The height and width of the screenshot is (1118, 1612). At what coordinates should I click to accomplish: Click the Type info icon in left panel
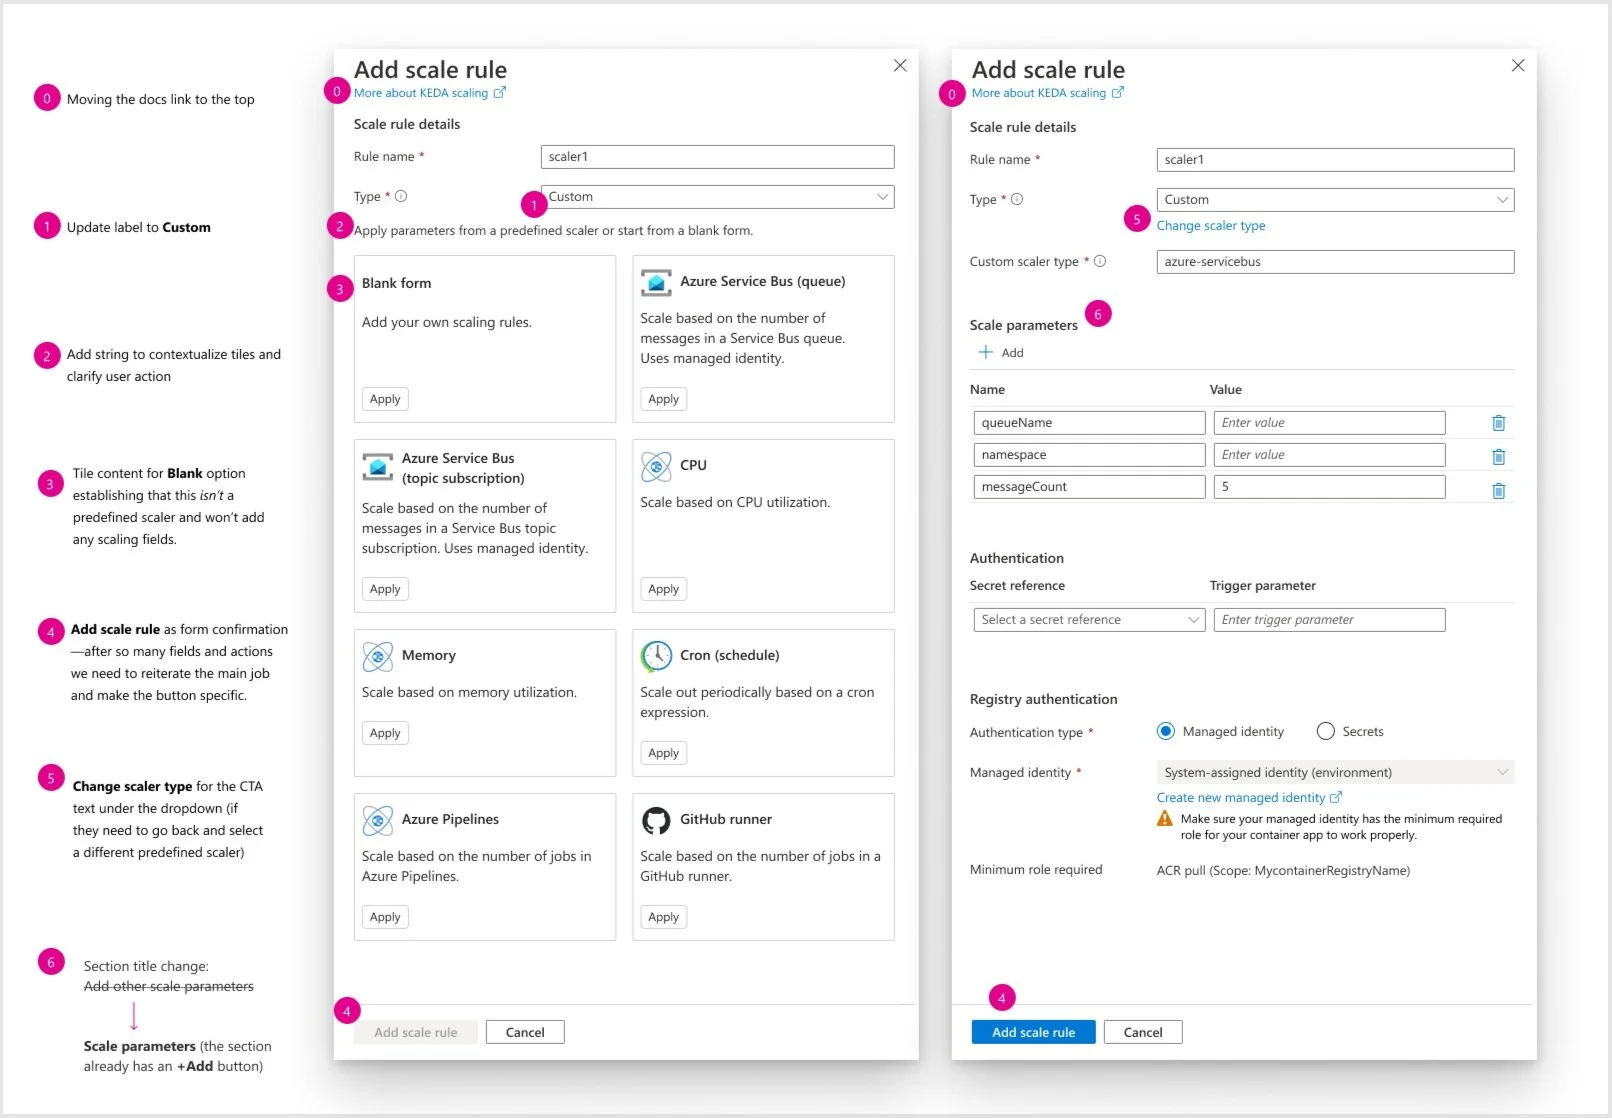pos(401,196)
